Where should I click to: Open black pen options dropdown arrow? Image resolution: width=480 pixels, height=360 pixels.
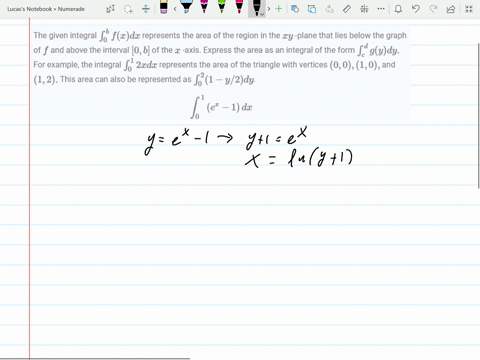click(263, 14)
